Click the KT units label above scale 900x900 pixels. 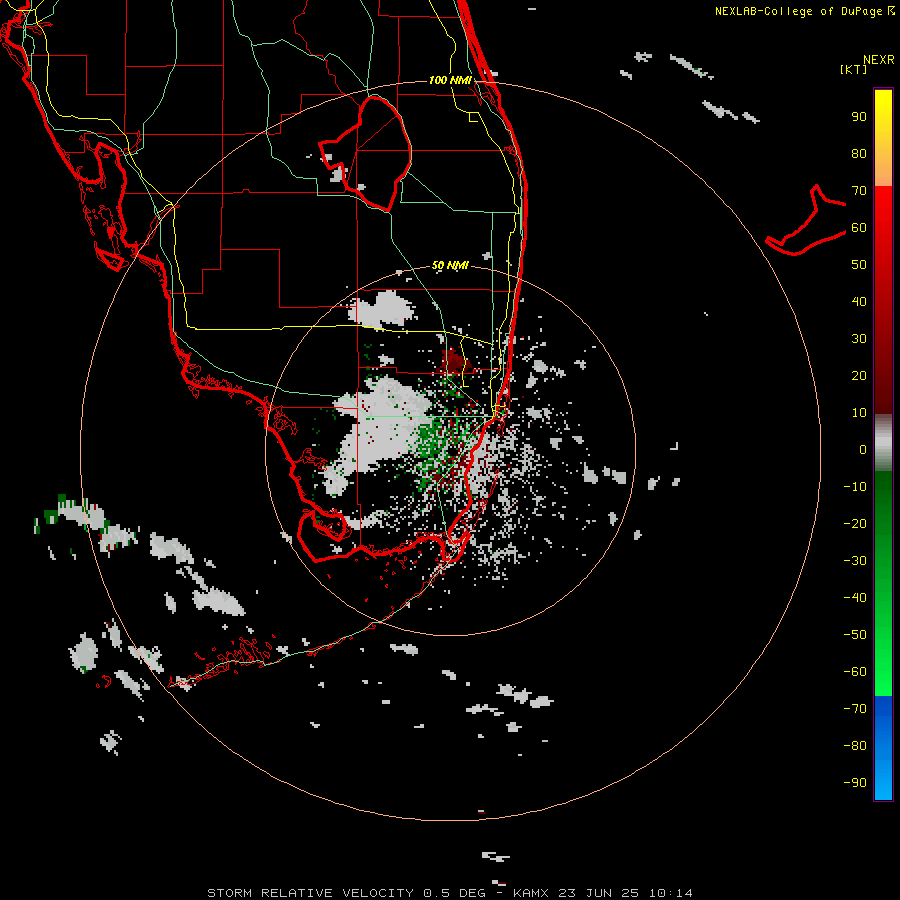(x=854, y=69)
